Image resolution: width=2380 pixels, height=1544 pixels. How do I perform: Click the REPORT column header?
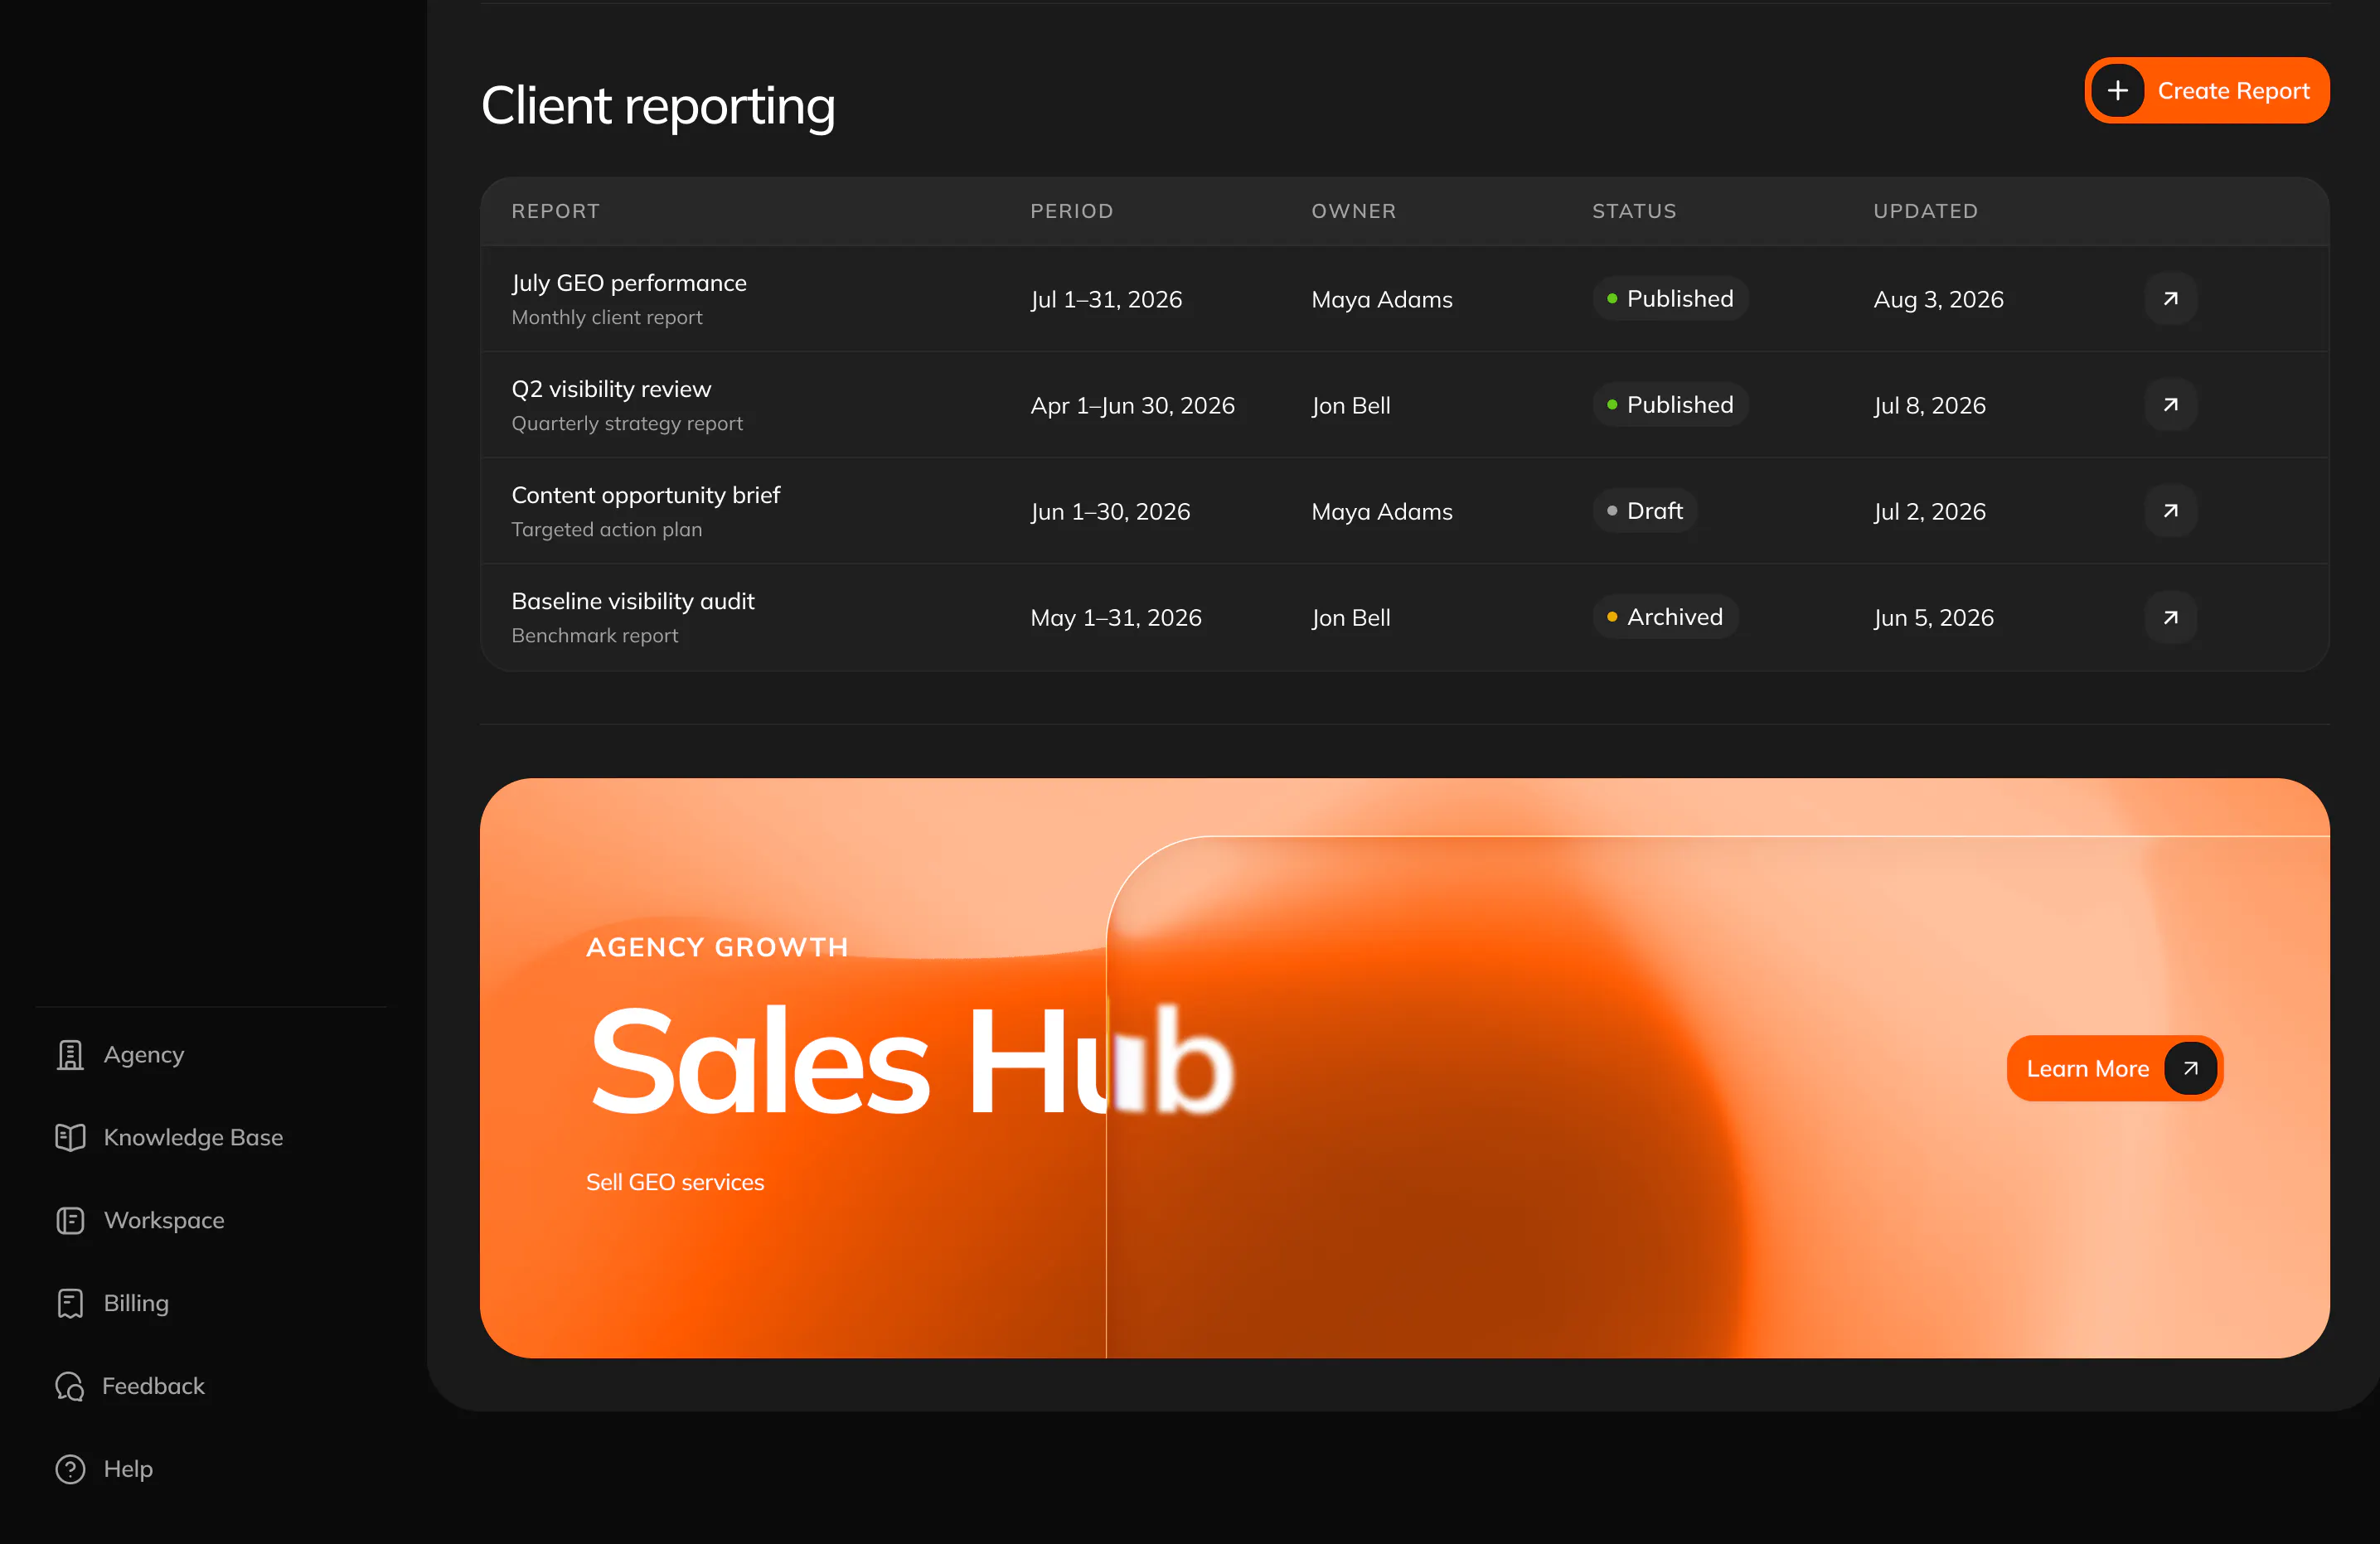click(556, 211)
